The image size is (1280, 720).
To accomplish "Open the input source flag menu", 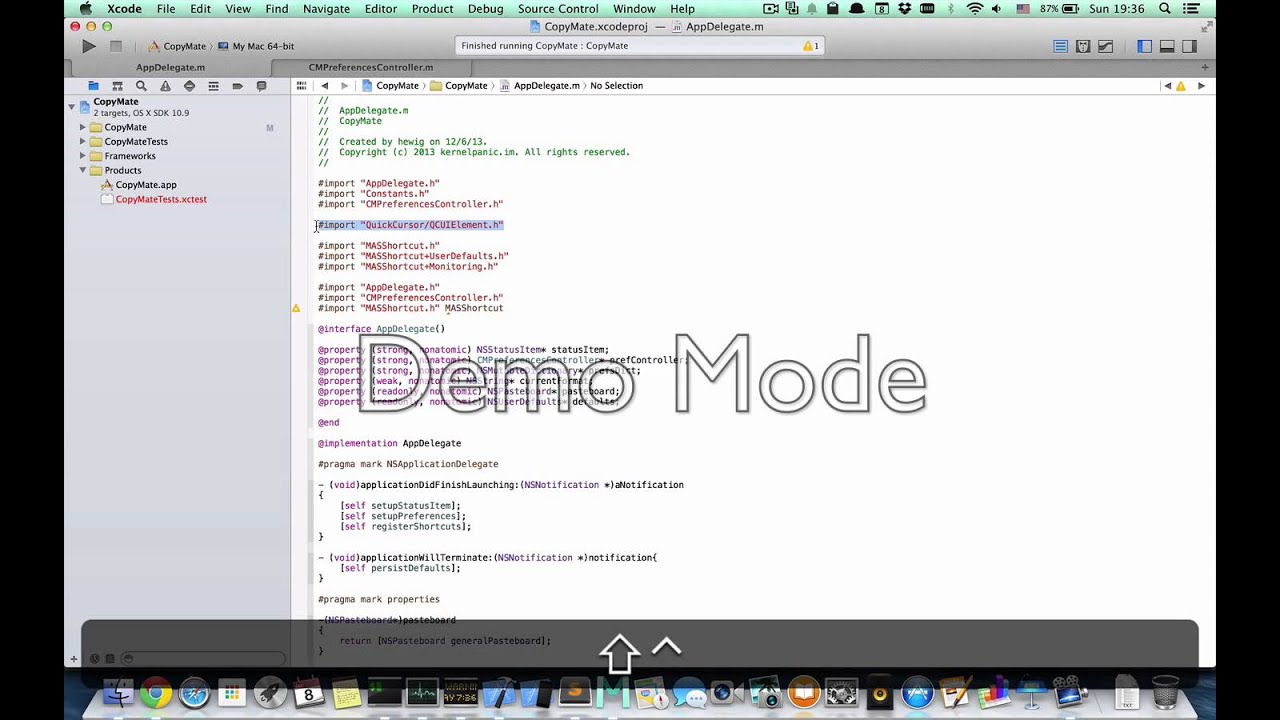I will click(1022, 8).
